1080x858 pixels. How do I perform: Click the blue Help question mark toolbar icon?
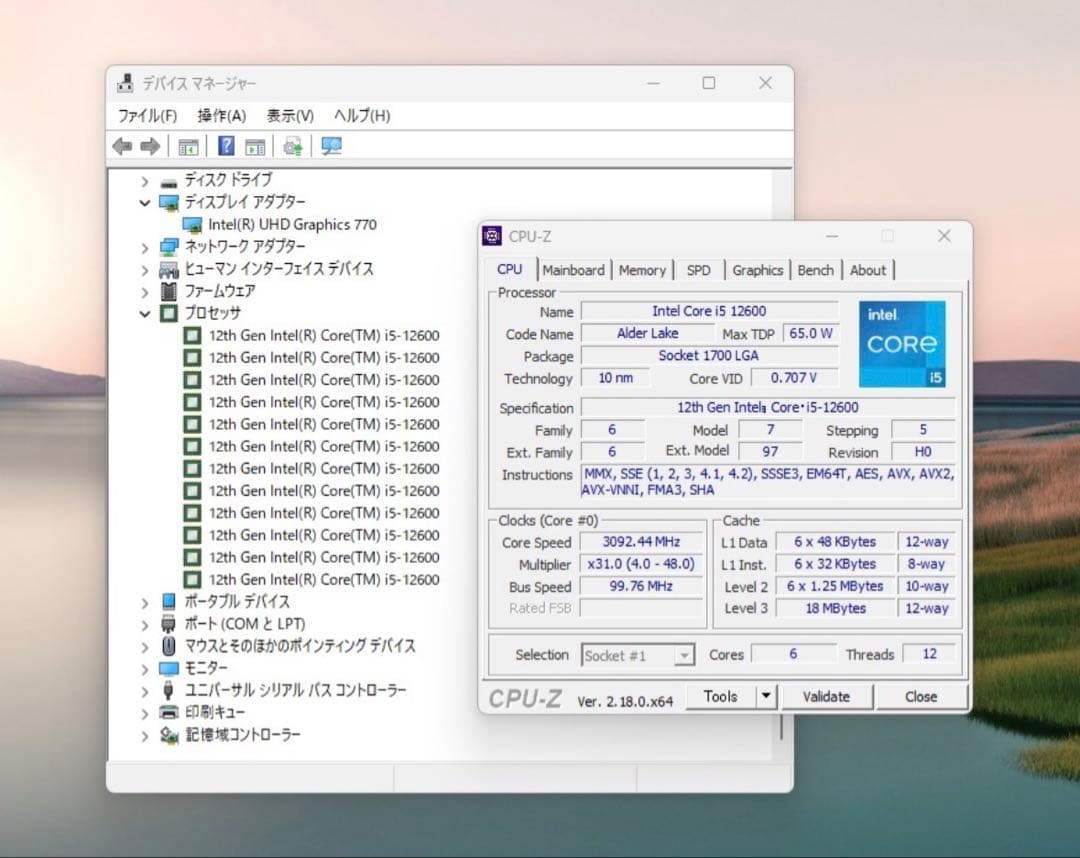tap(226, 146)
